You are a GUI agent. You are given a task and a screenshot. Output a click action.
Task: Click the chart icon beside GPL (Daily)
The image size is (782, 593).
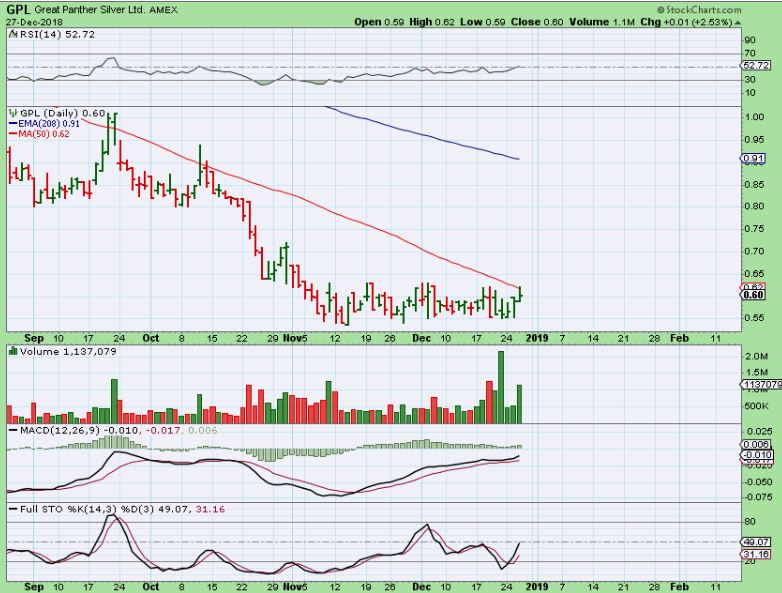click(x=11, y=112)
